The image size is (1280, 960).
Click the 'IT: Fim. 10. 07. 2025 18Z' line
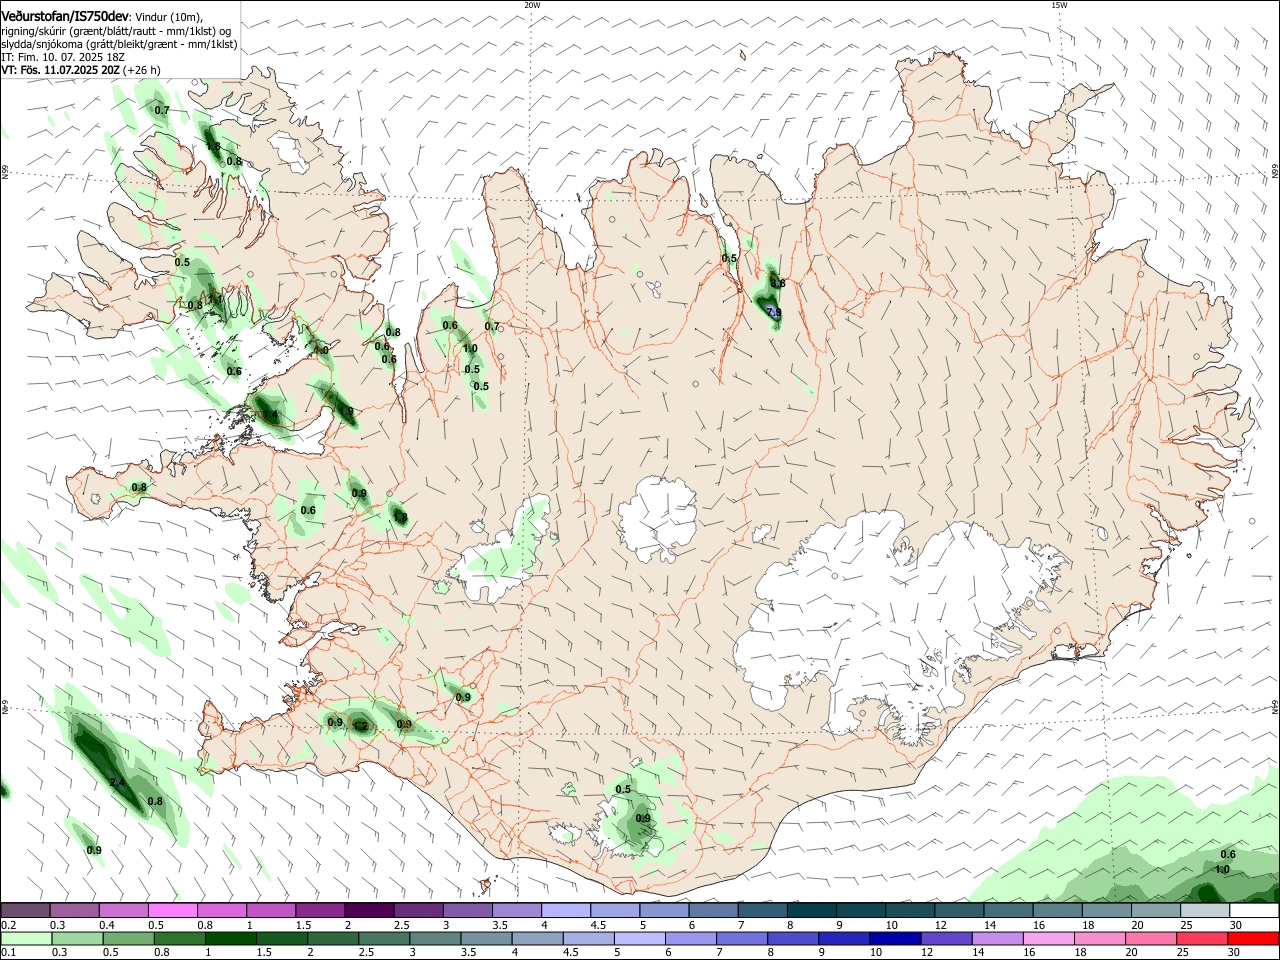[63, 57]
